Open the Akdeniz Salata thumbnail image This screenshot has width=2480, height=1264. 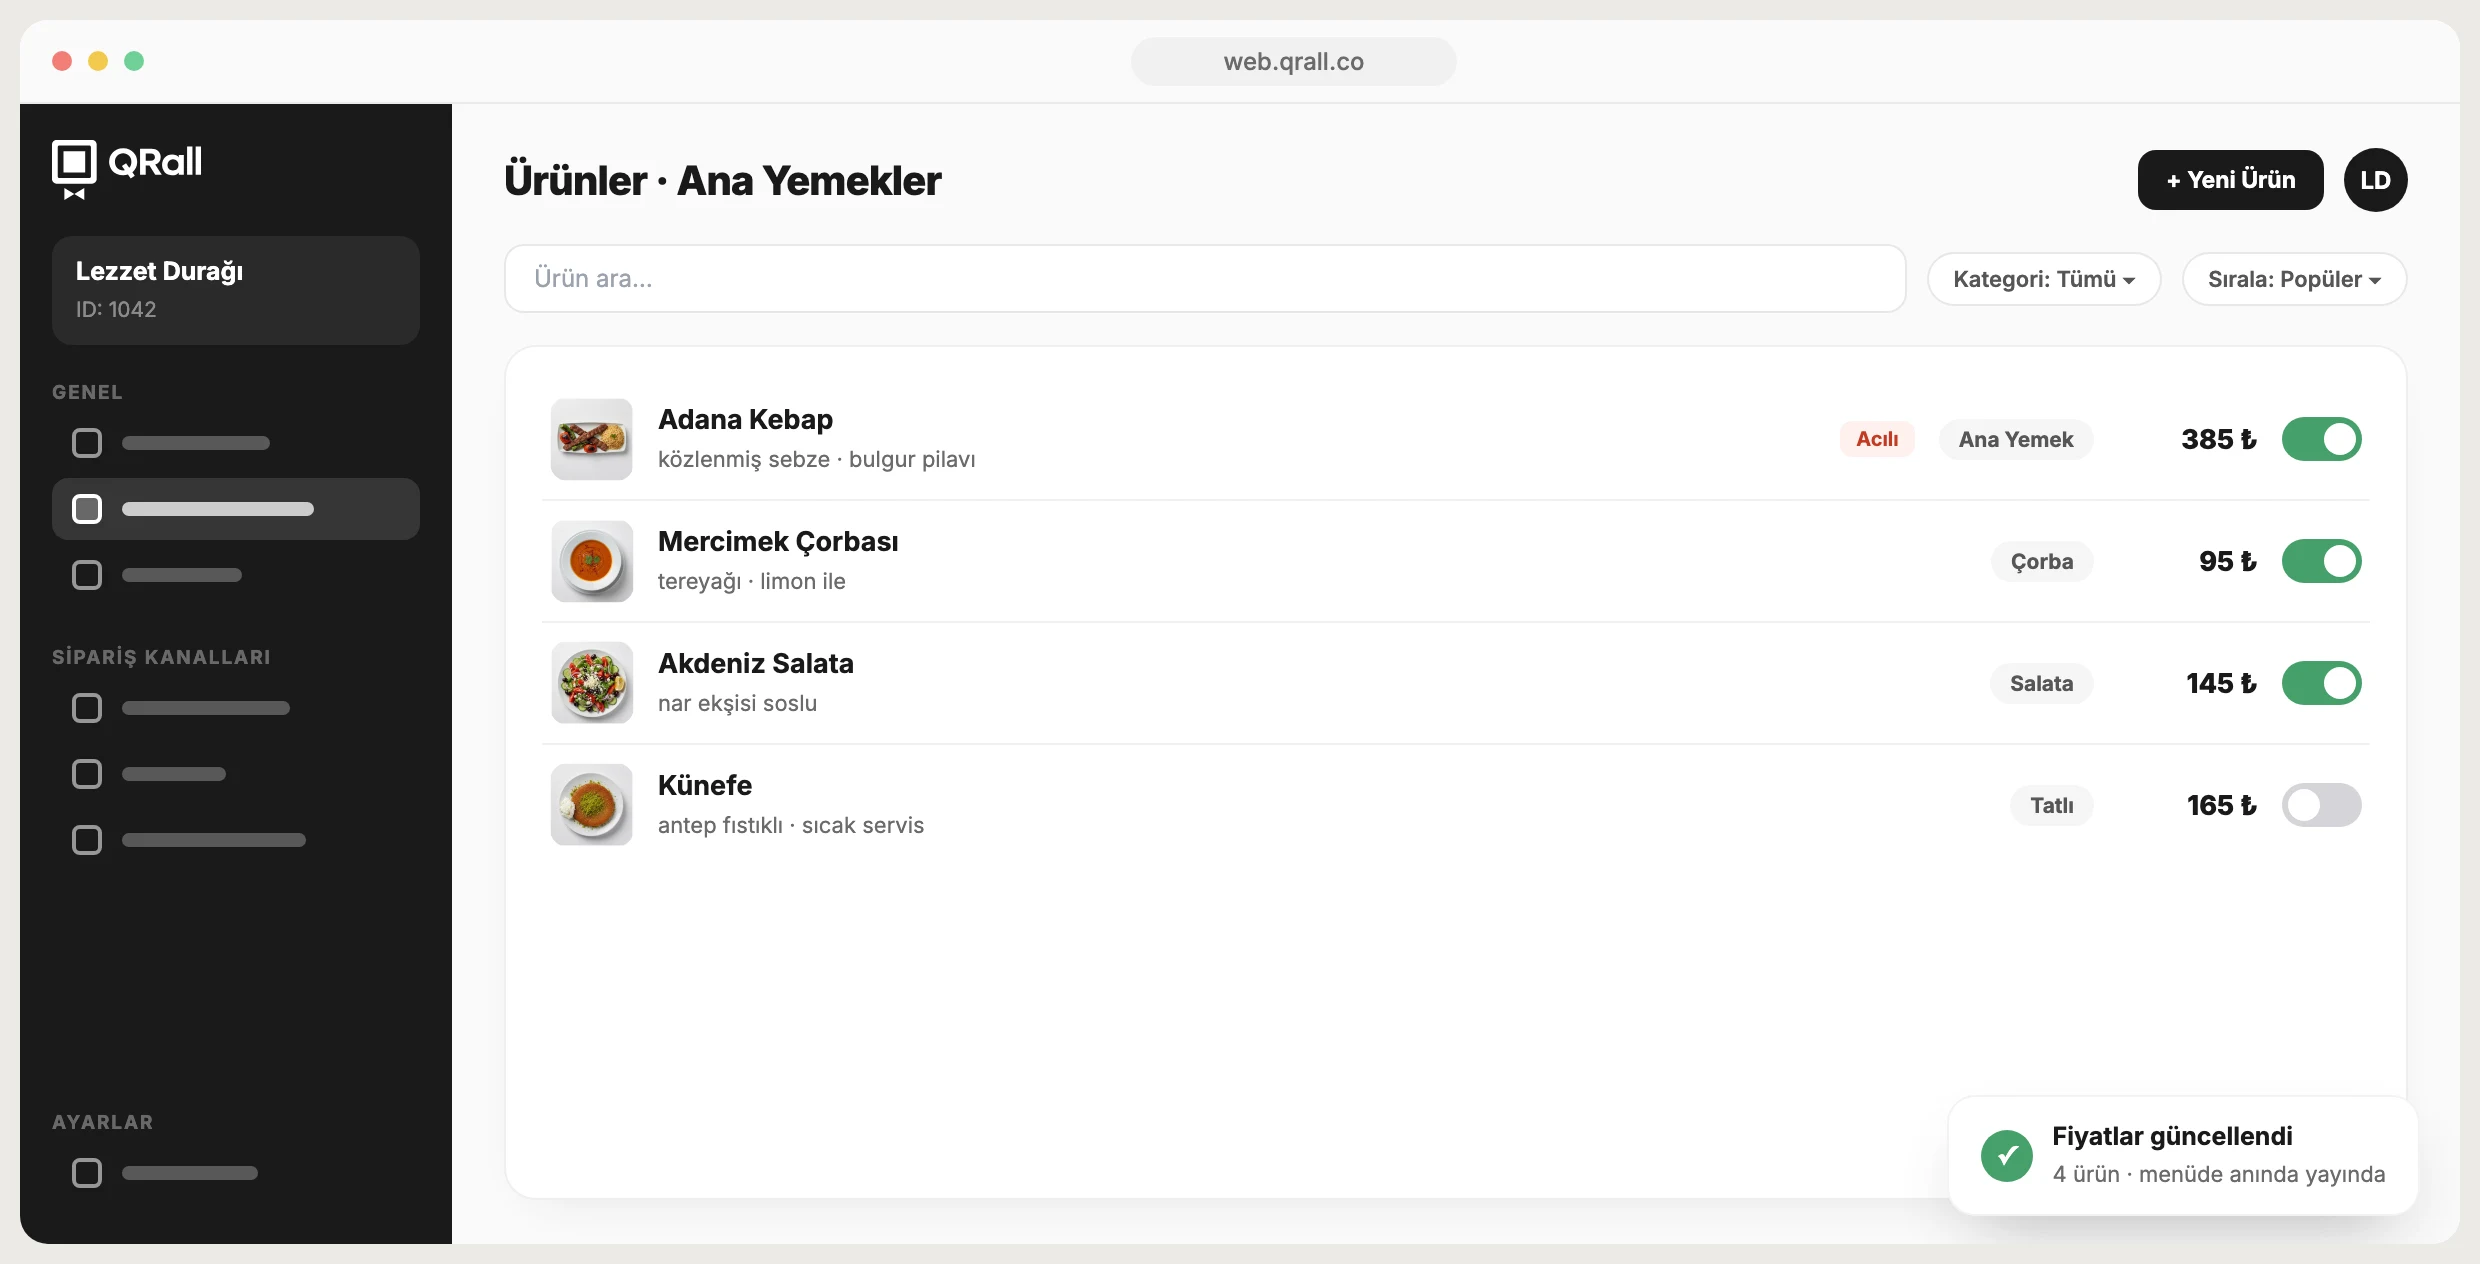pyautogui.click(x=592, y=683)
